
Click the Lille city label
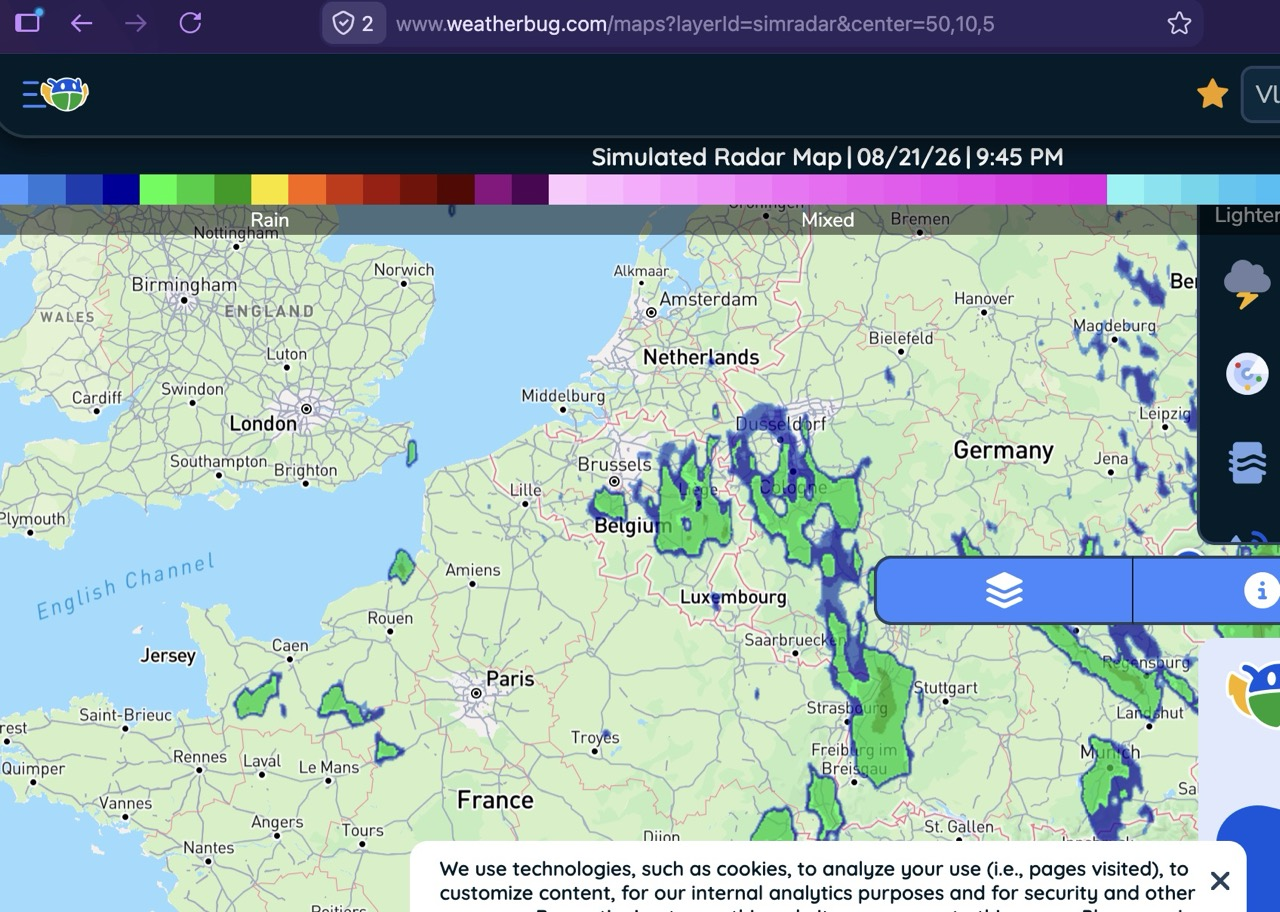coord(526,490)
